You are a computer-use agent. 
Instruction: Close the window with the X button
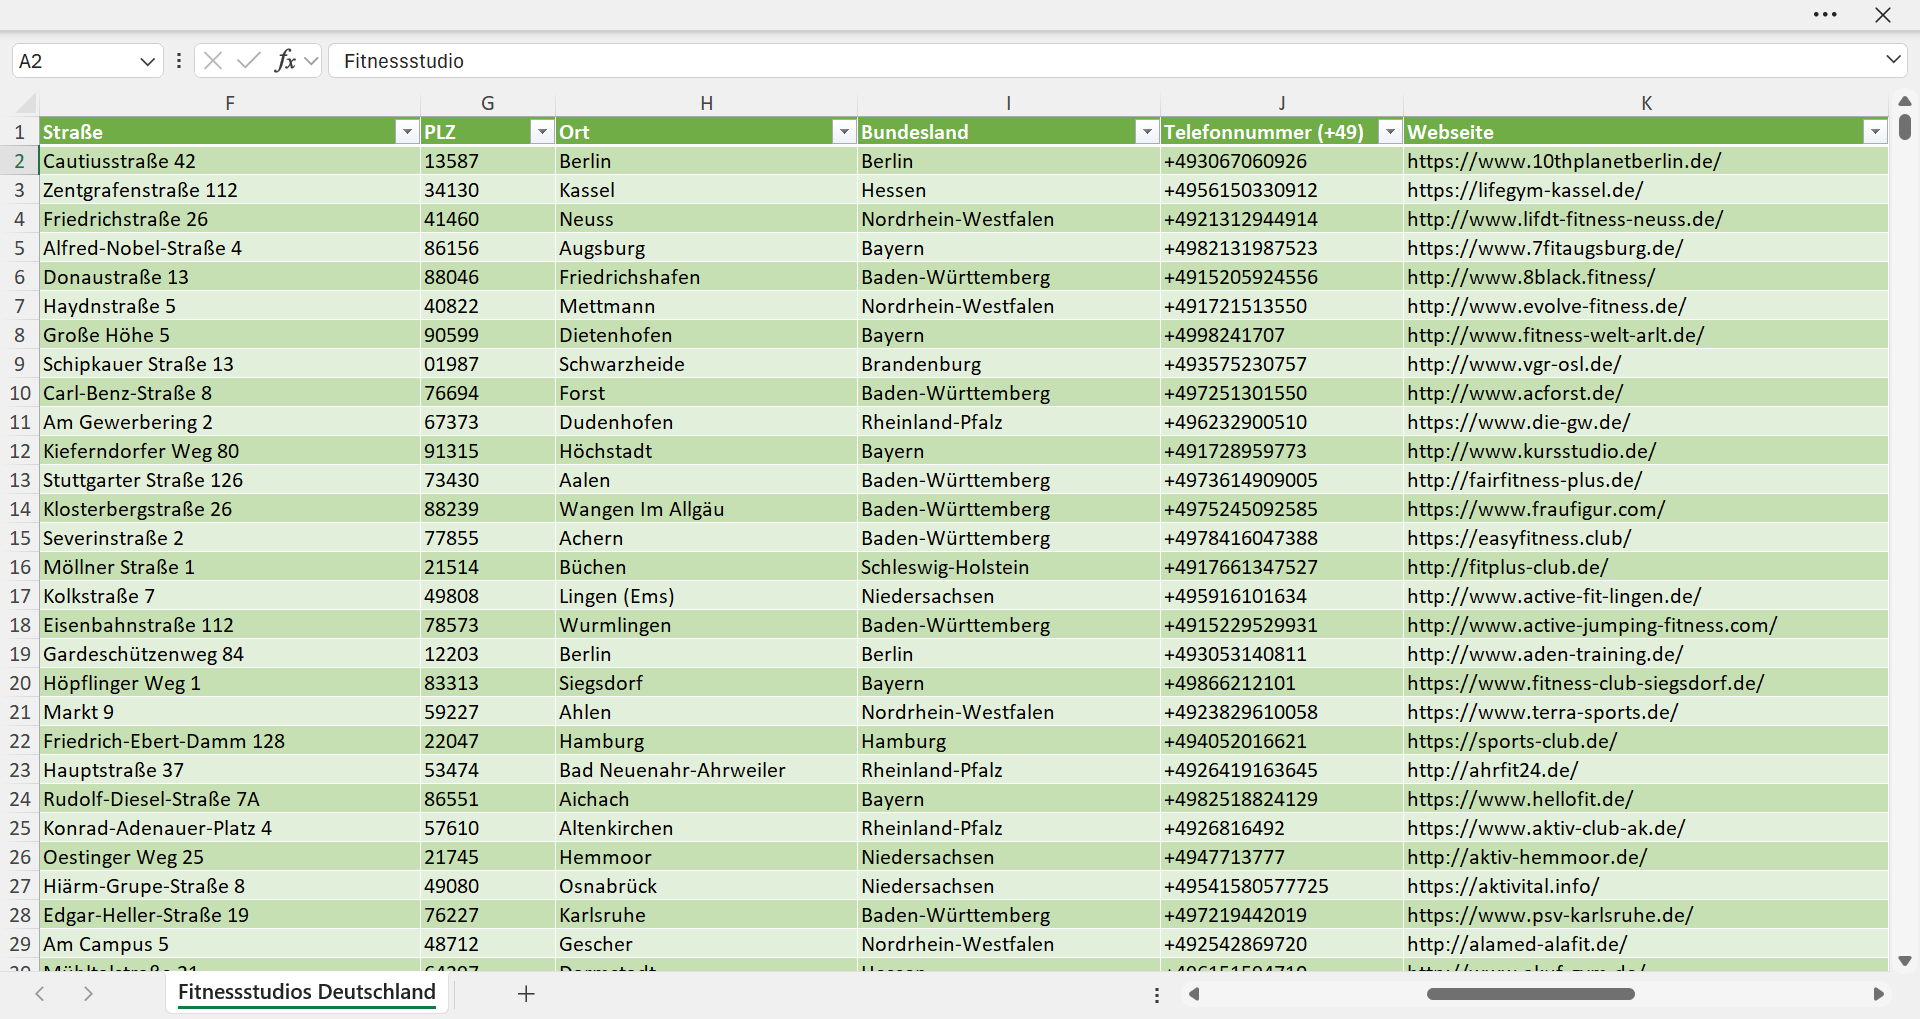tap(1883, 15)
